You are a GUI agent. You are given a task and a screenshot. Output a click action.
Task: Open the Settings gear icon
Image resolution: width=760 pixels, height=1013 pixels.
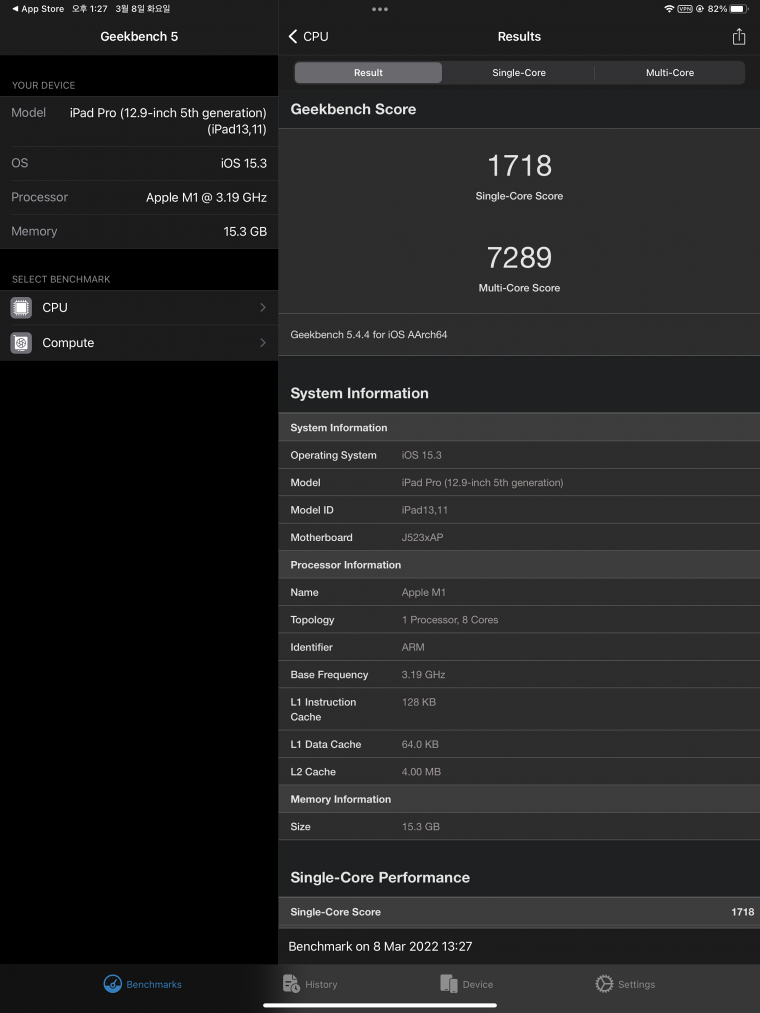coord(604,984)
